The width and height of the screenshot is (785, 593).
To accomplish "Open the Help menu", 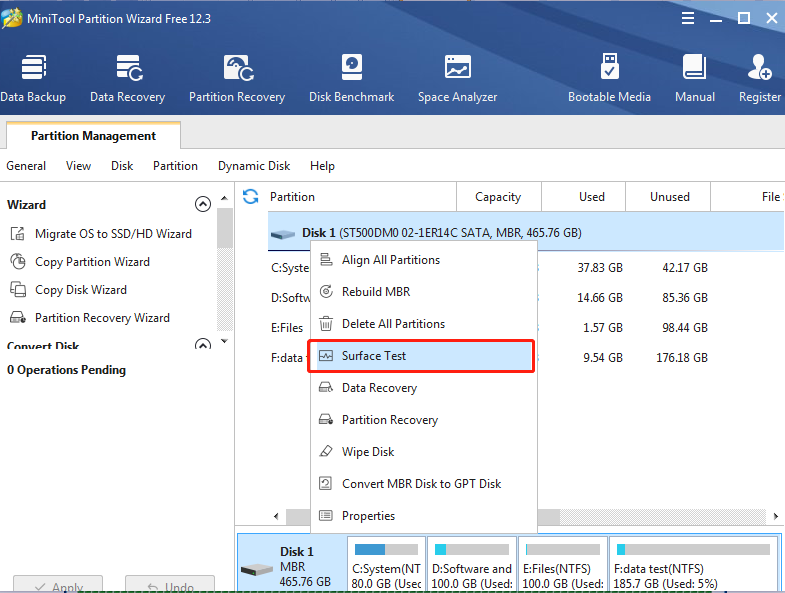I will click(x=322, y=166).
